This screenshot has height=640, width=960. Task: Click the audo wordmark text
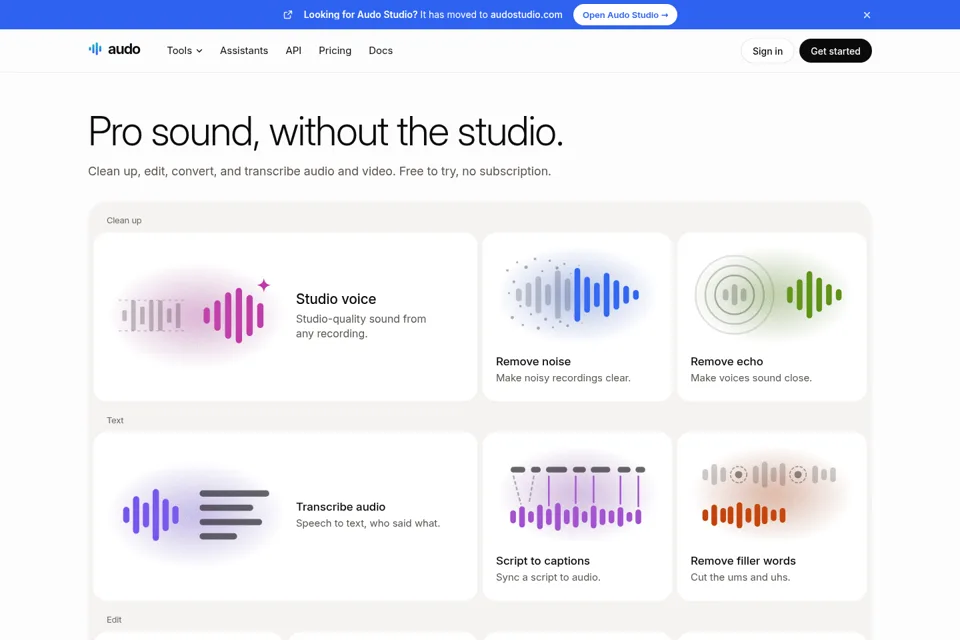click(124, 49)
